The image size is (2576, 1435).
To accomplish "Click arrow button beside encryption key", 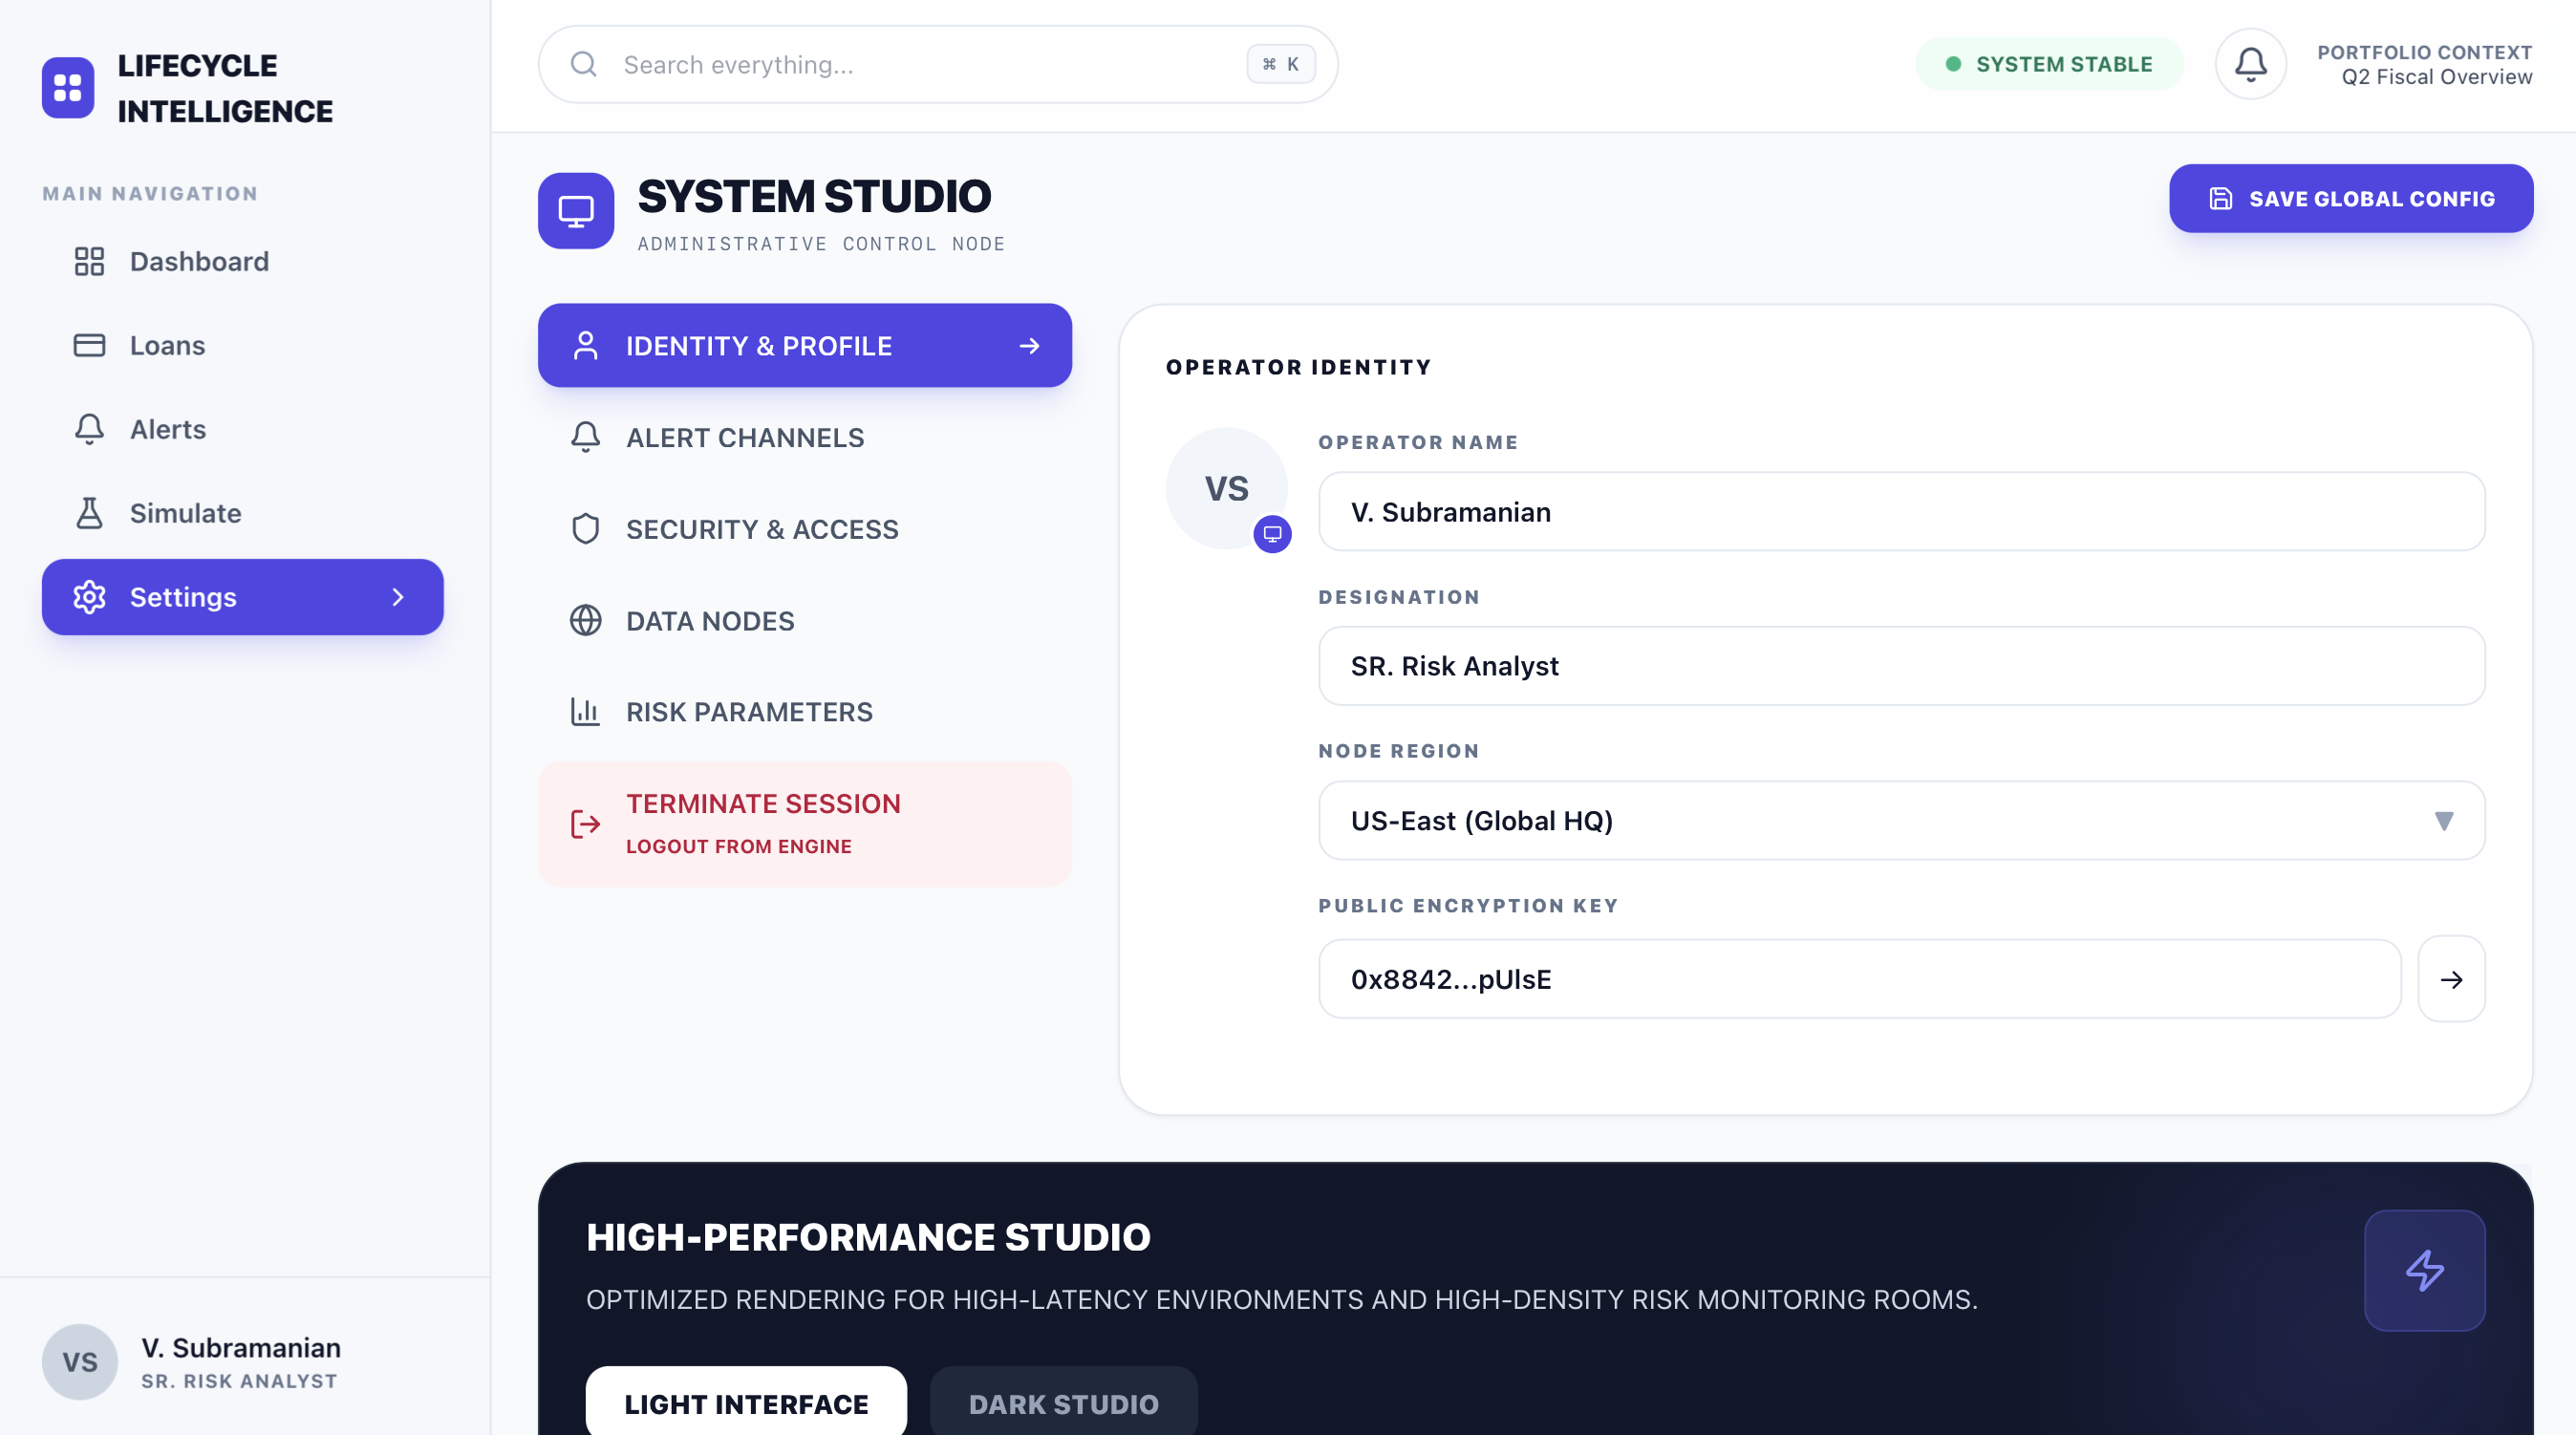I will (x=2451, y=979).
